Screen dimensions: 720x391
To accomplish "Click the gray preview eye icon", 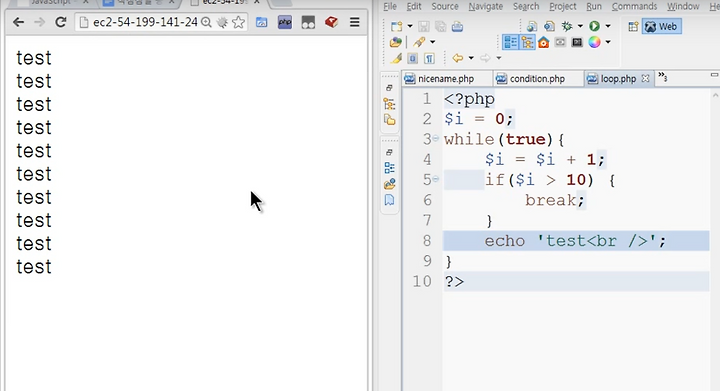I will [560, 42].
